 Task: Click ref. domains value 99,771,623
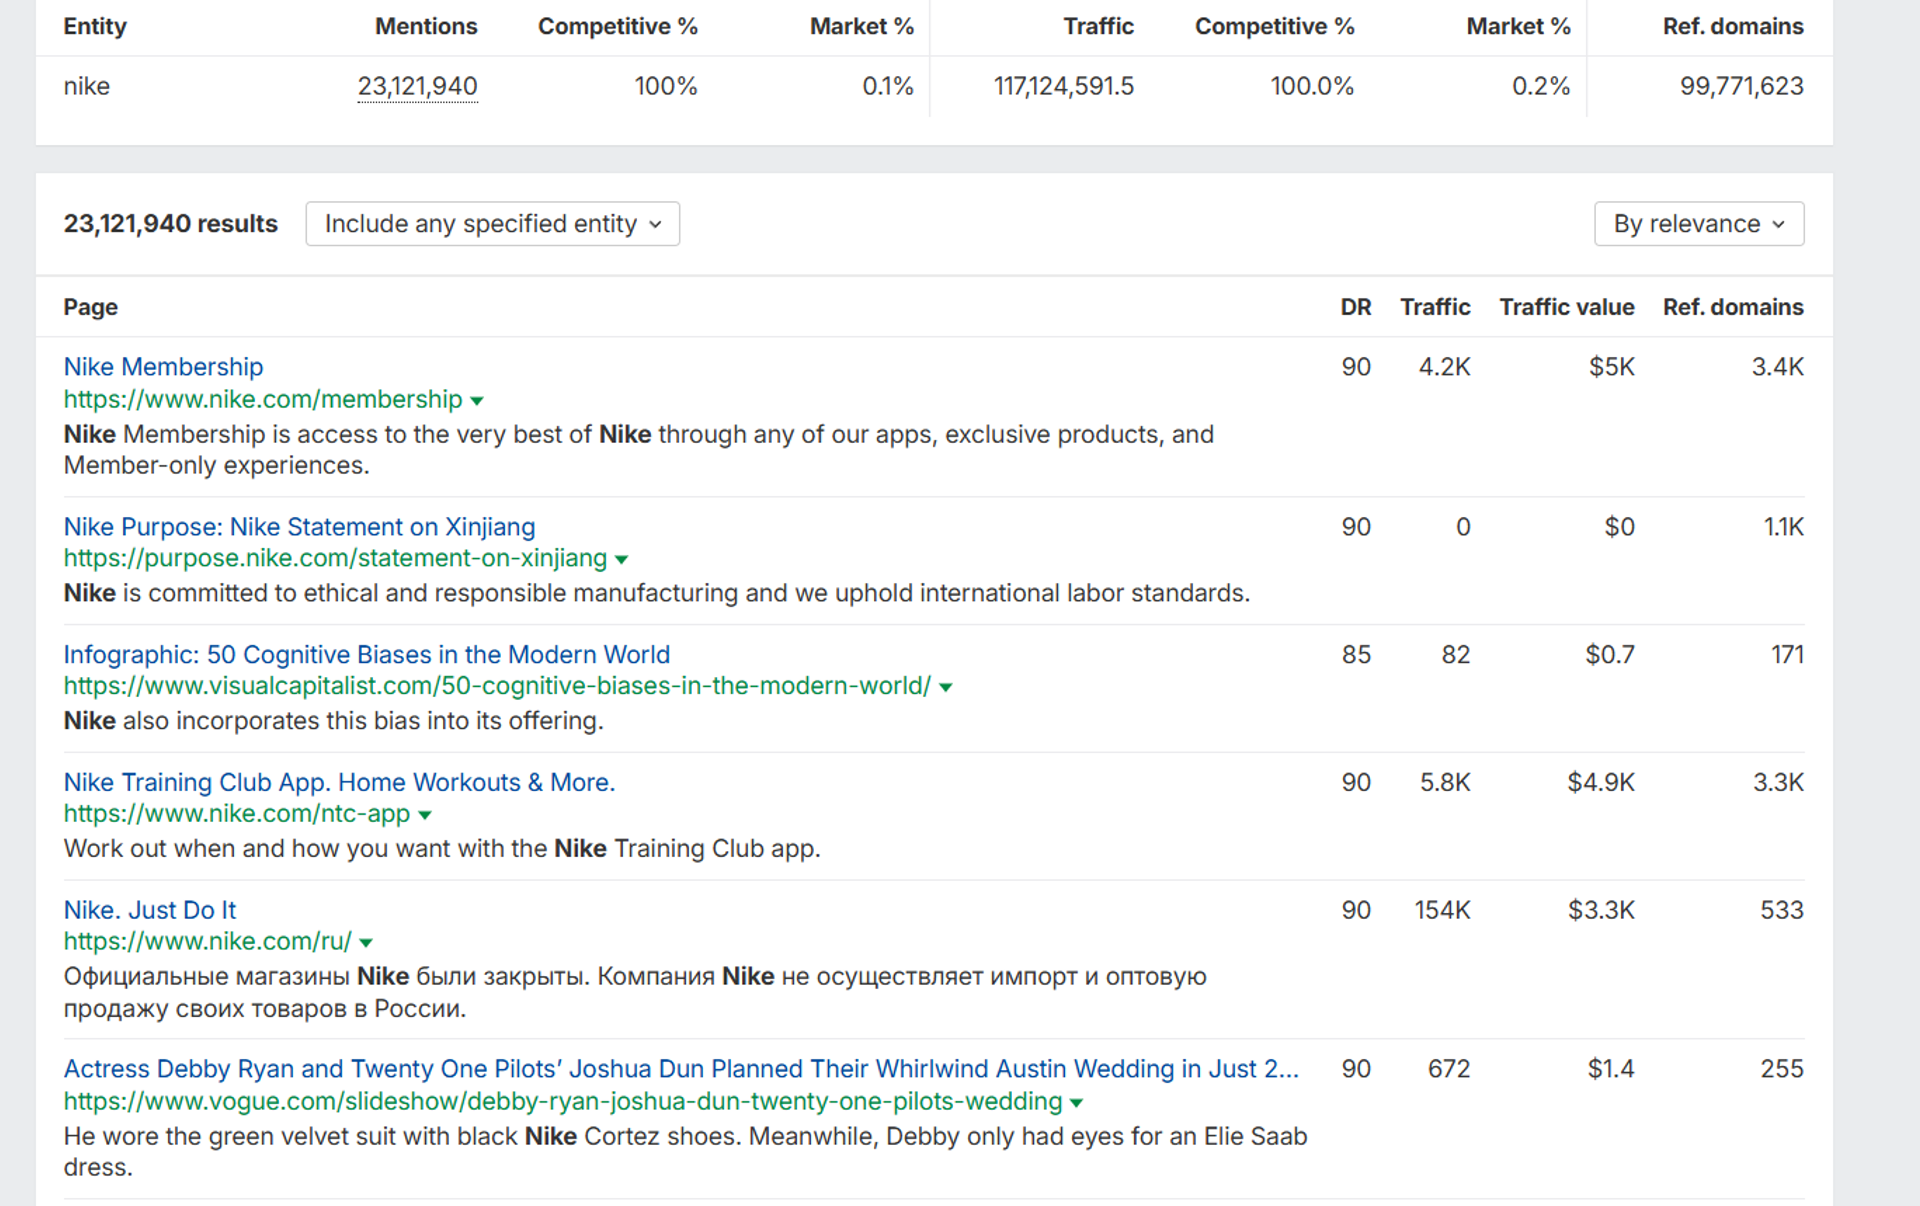coord(1742,87)
